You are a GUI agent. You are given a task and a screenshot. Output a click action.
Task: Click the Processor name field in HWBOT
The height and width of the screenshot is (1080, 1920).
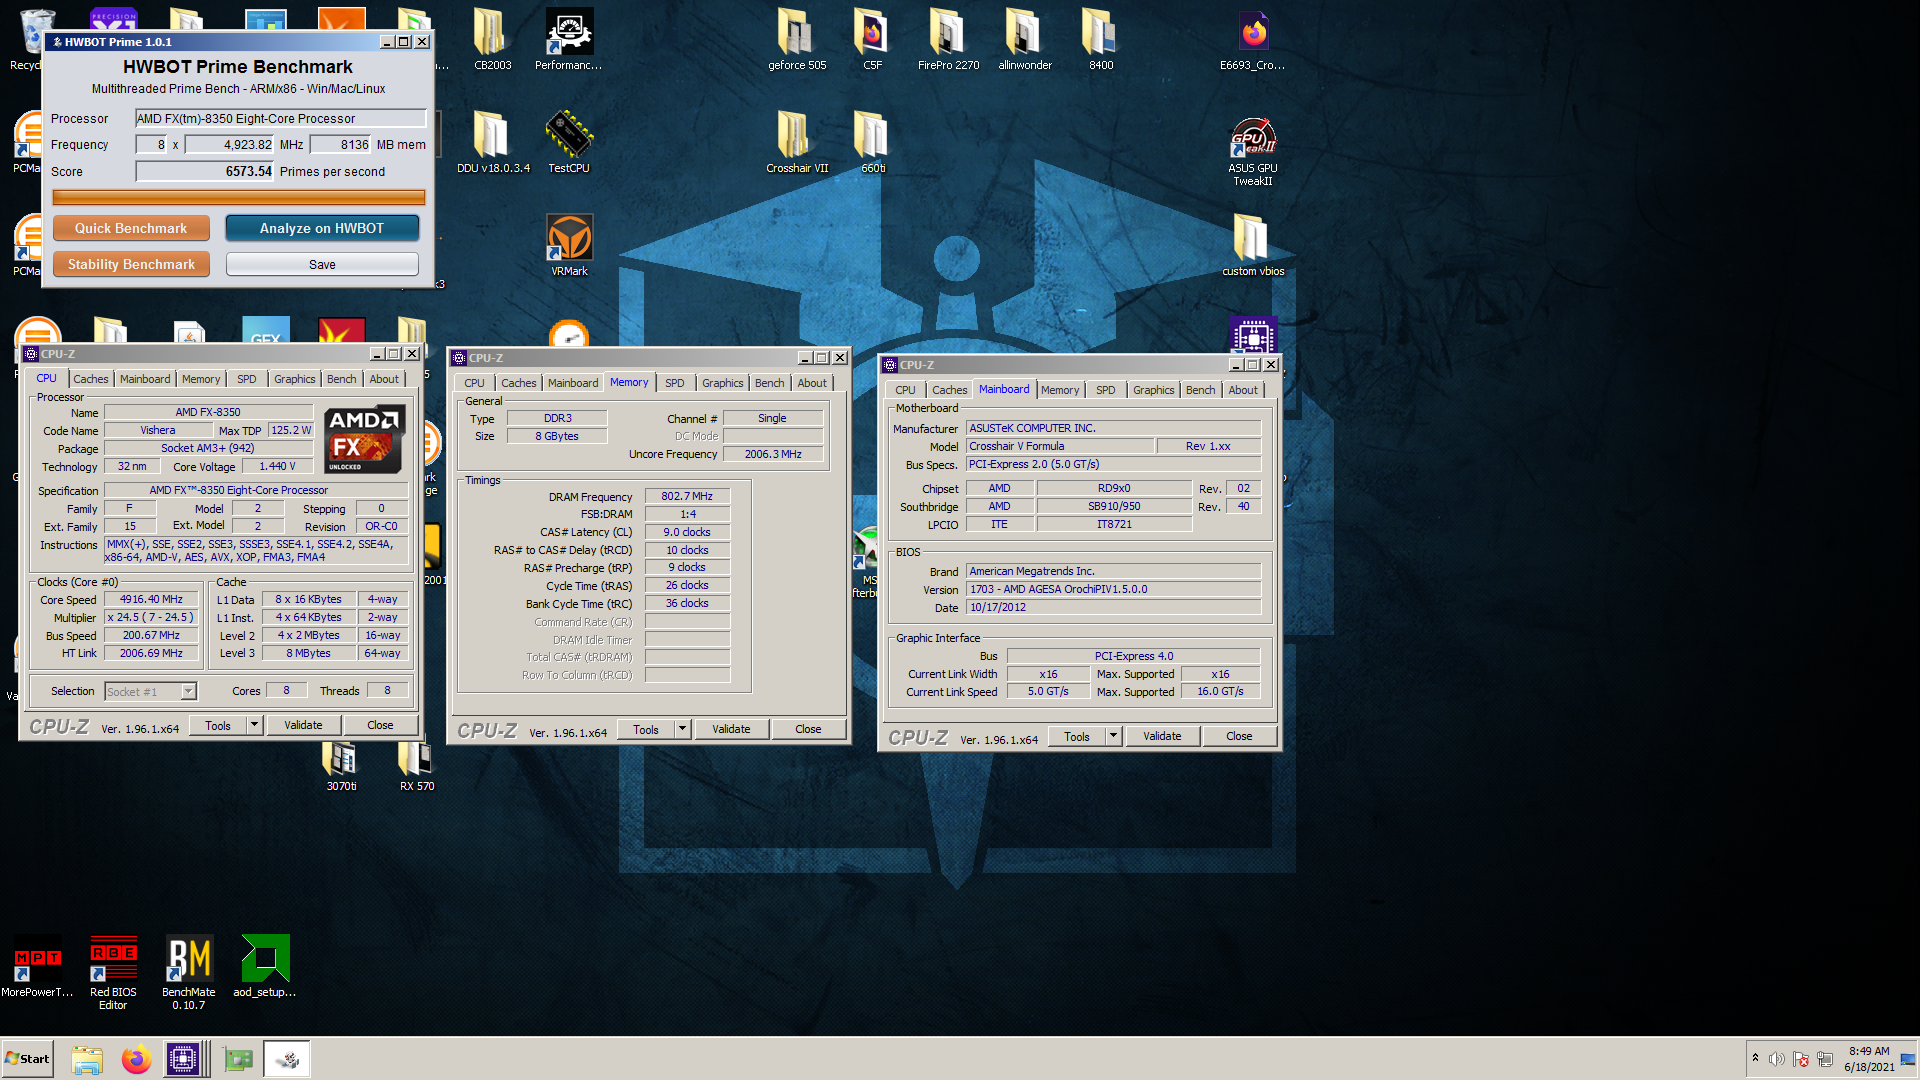[x=281, y=118]
